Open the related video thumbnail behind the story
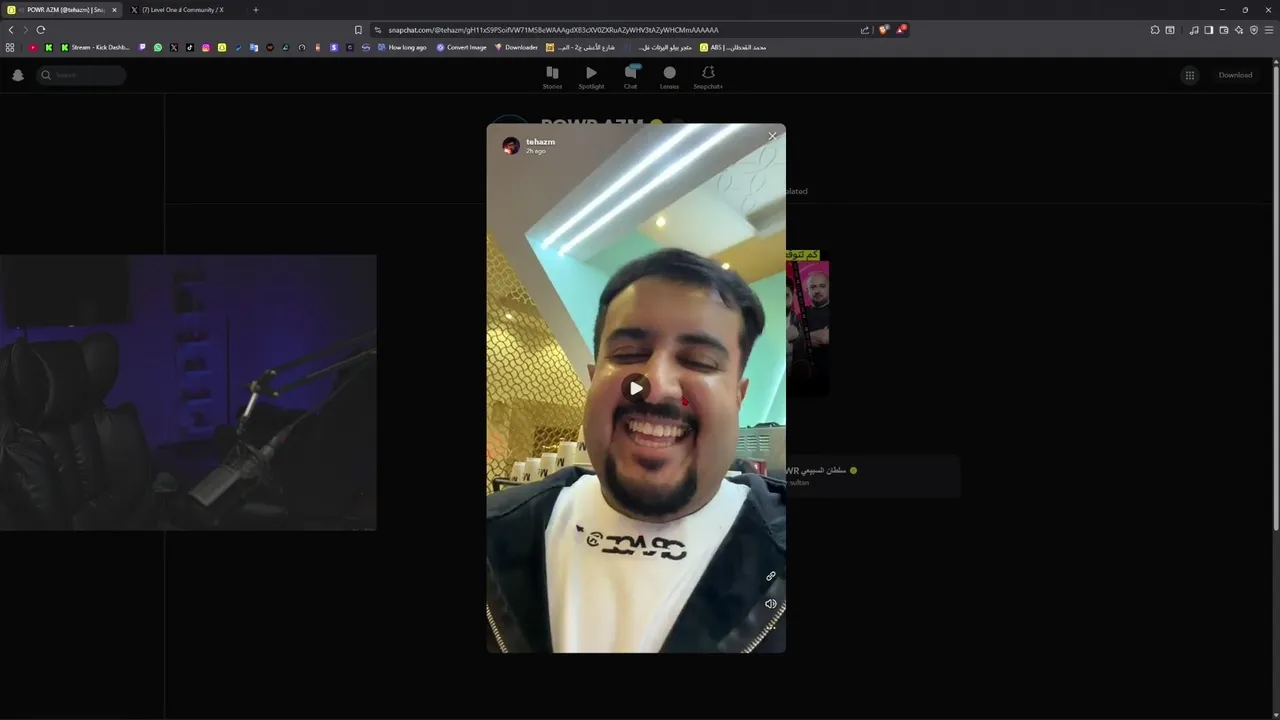 [x=808, y=322]
